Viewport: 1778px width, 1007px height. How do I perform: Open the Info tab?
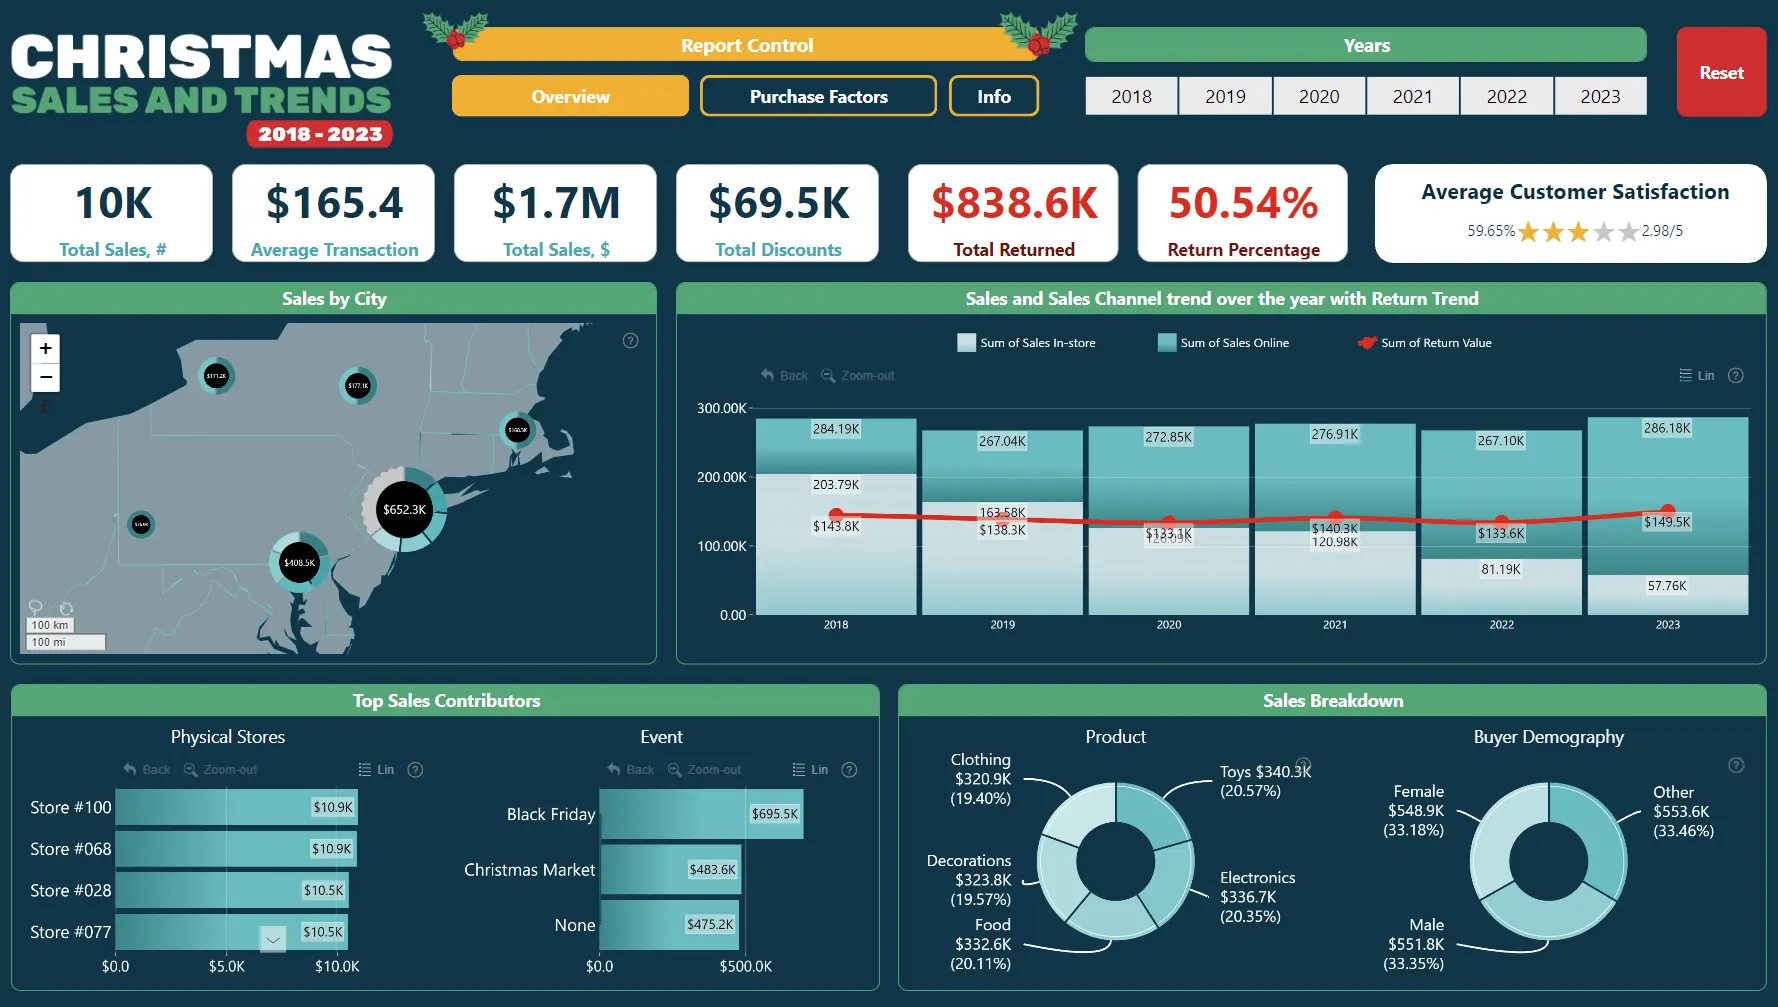[993, 96]
